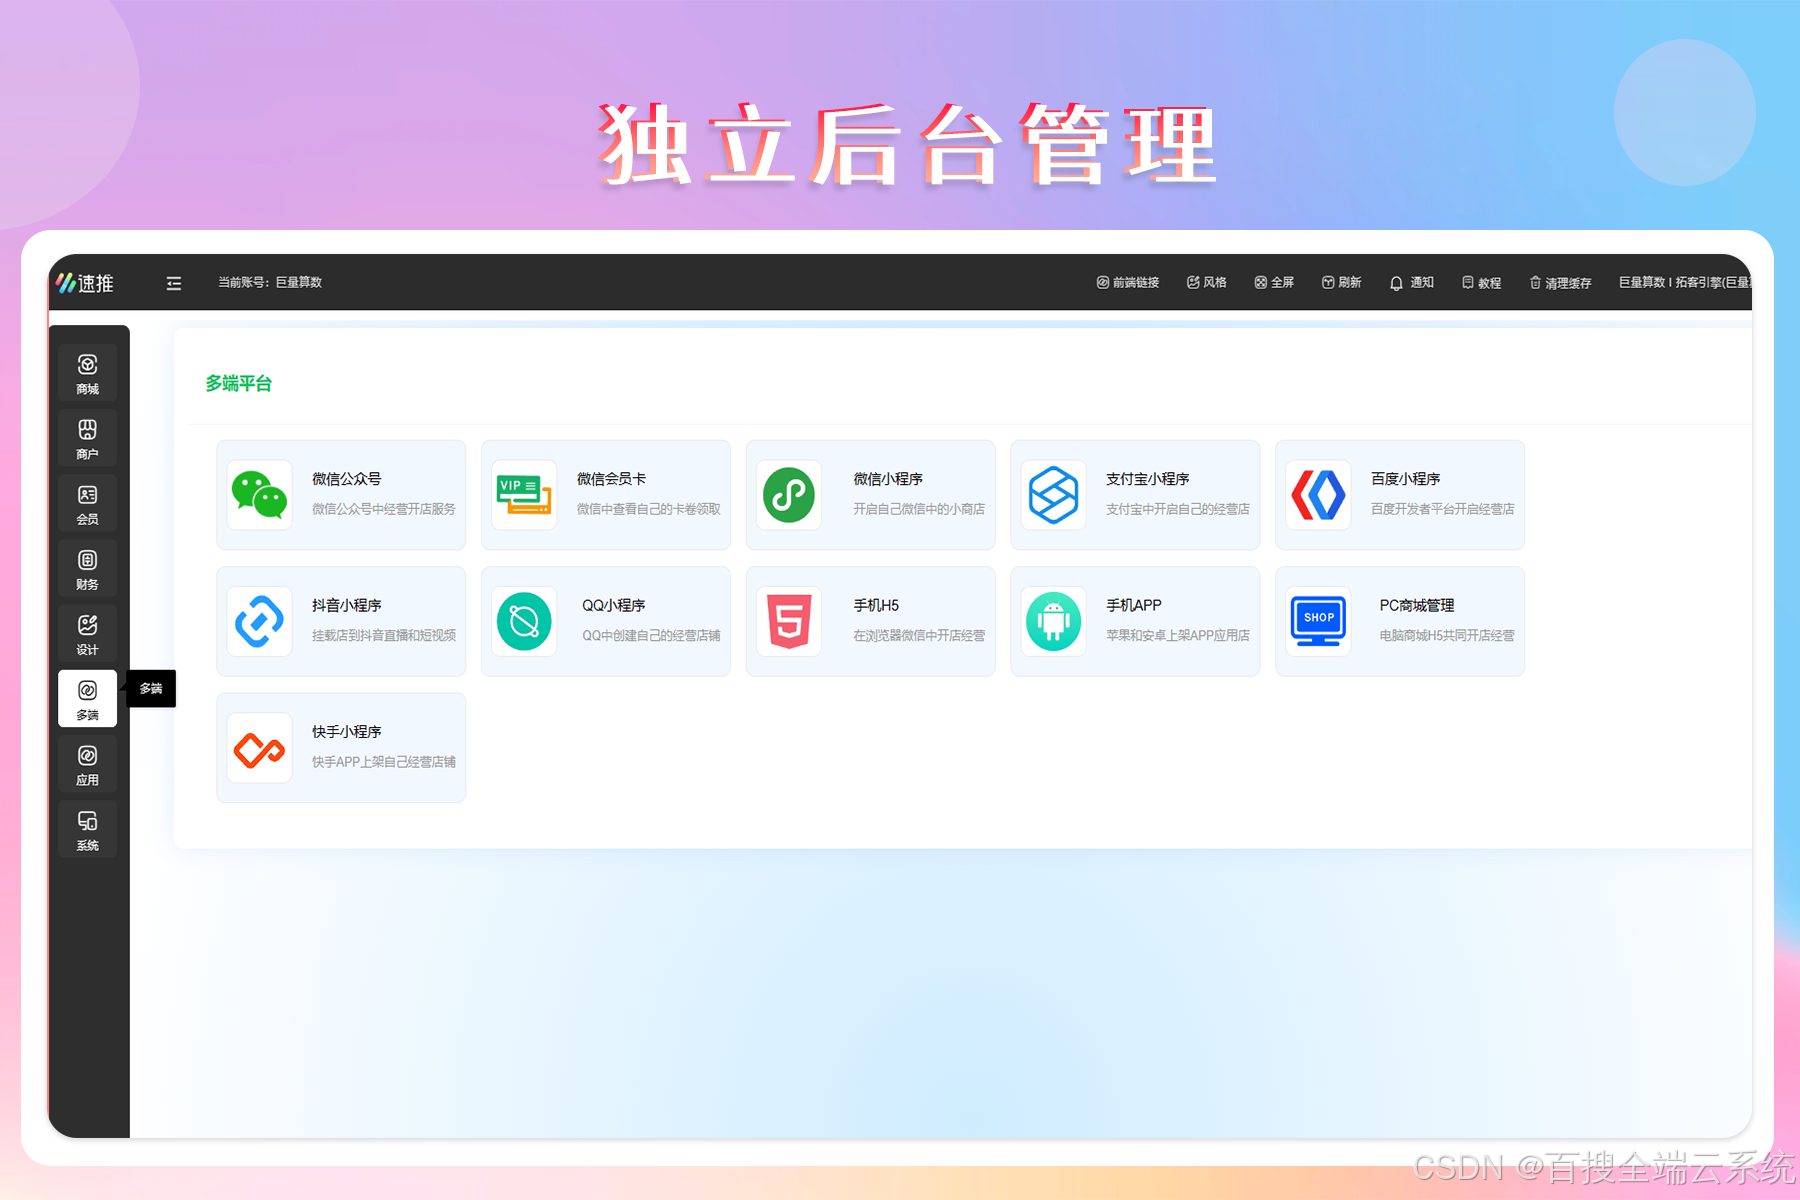
Task: Click 清理缓存 to clear the cache
Action: [1561, 283]
